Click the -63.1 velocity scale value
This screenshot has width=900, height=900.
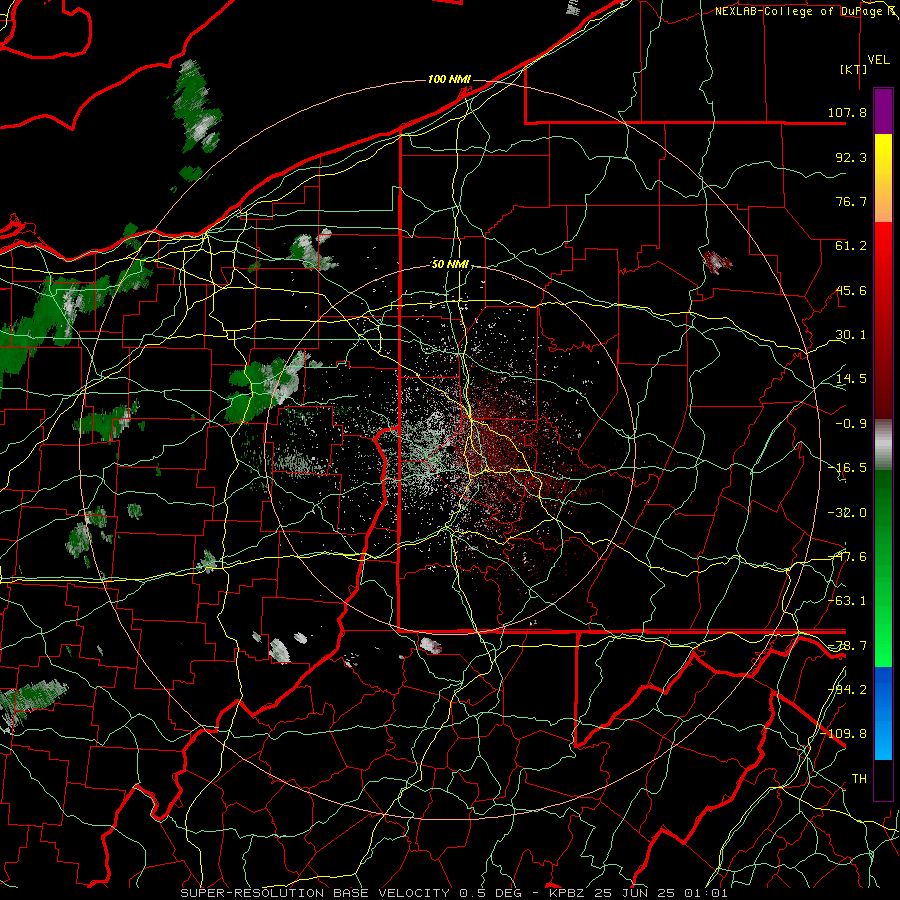848,601
